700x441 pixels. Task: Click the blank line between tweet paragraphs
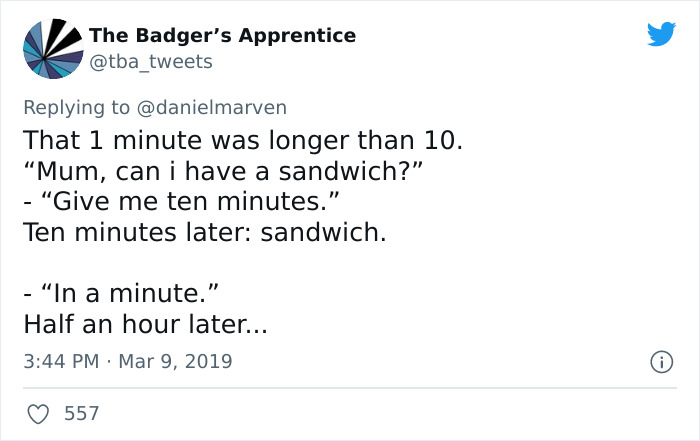[200, 264]
